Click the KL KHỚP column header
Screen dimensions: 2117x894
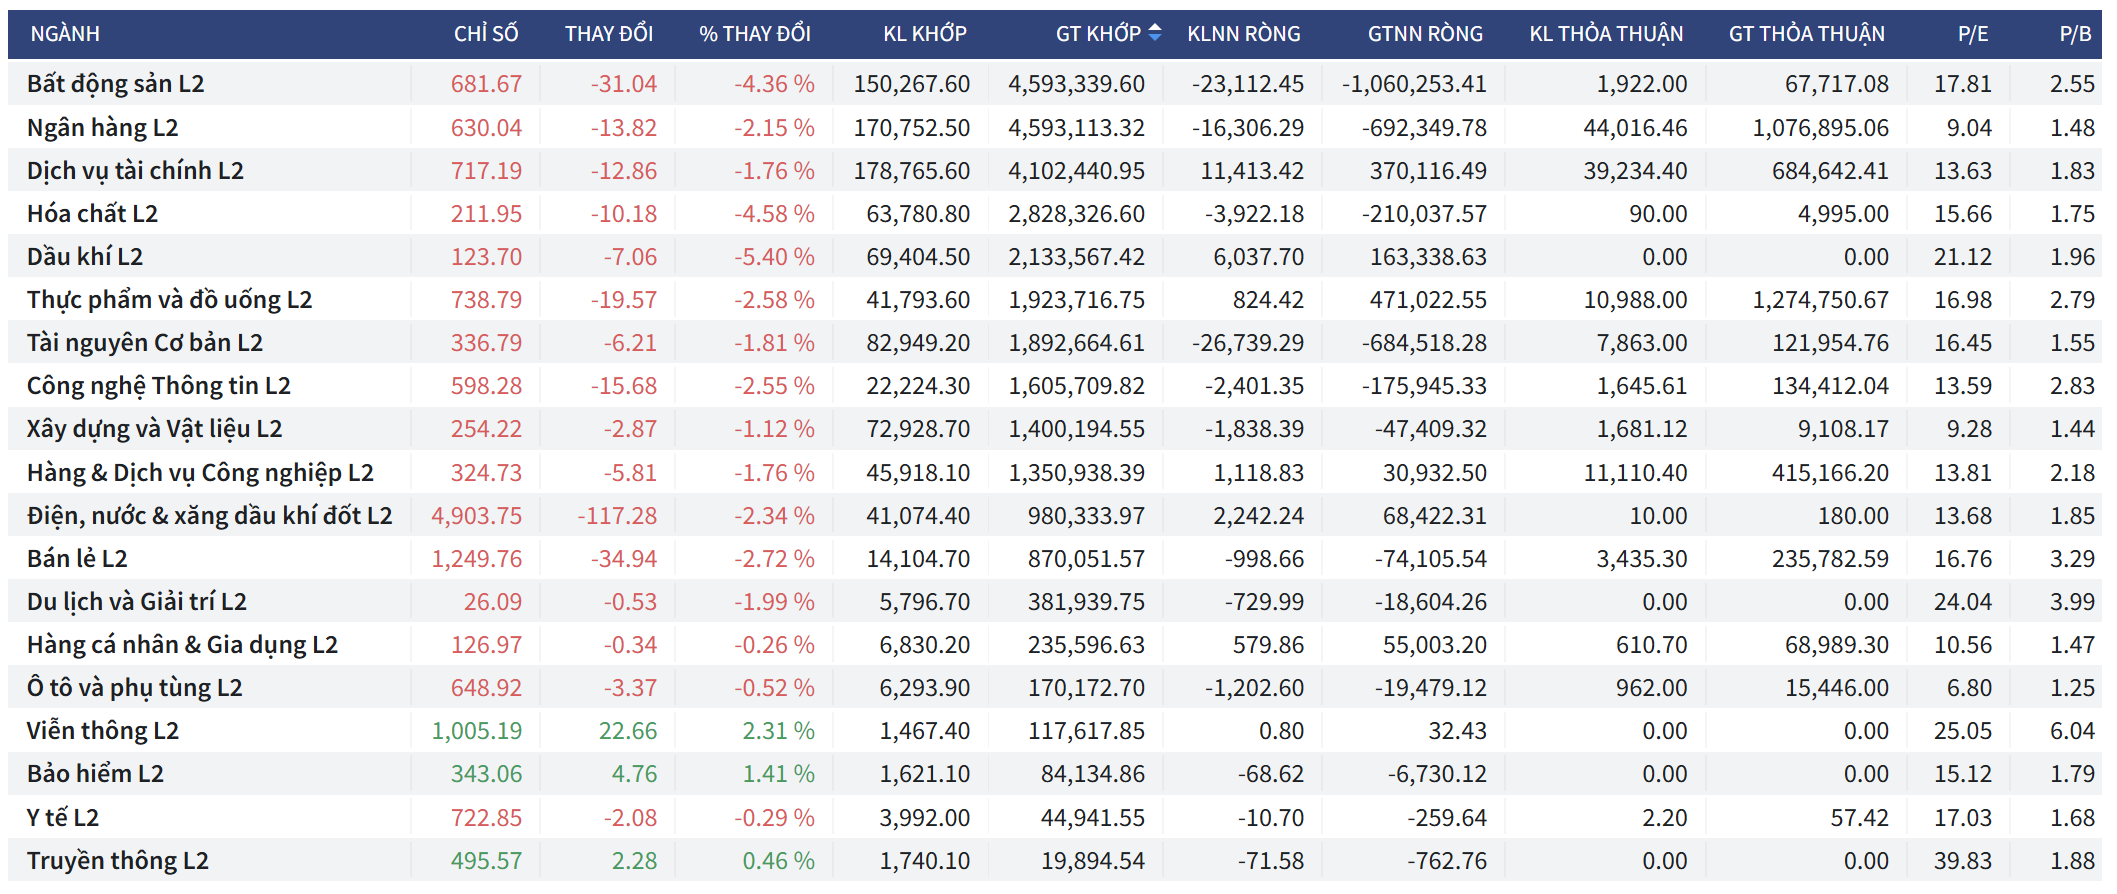click(924, 34)
